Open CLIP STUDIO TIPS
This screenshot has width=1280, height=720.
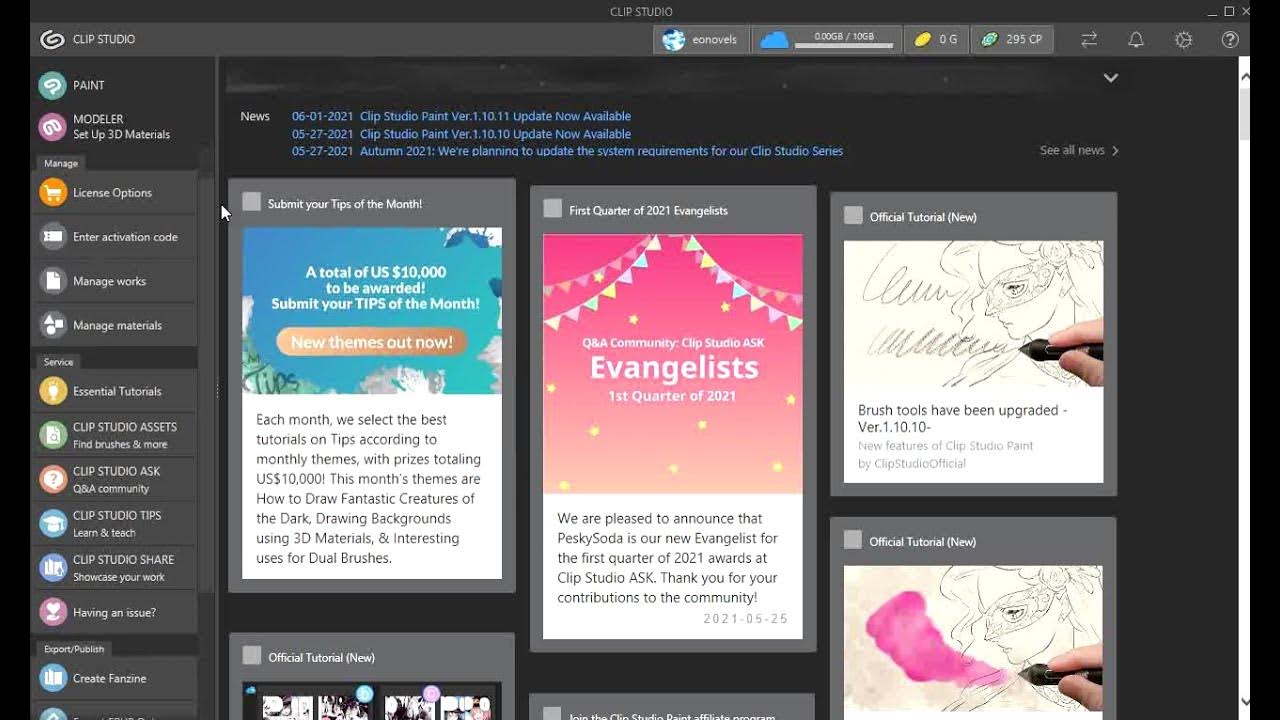click(x=114, y=523)
